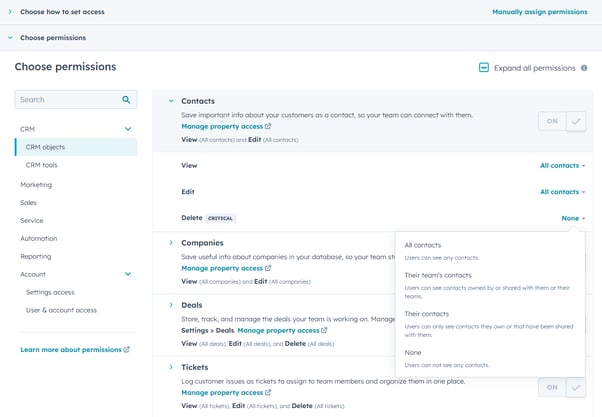Screen dimensions: 602x417
Task: Click external link icon on Contacts Manage property access
Action: pyautogui.click(x=268, y=127)
